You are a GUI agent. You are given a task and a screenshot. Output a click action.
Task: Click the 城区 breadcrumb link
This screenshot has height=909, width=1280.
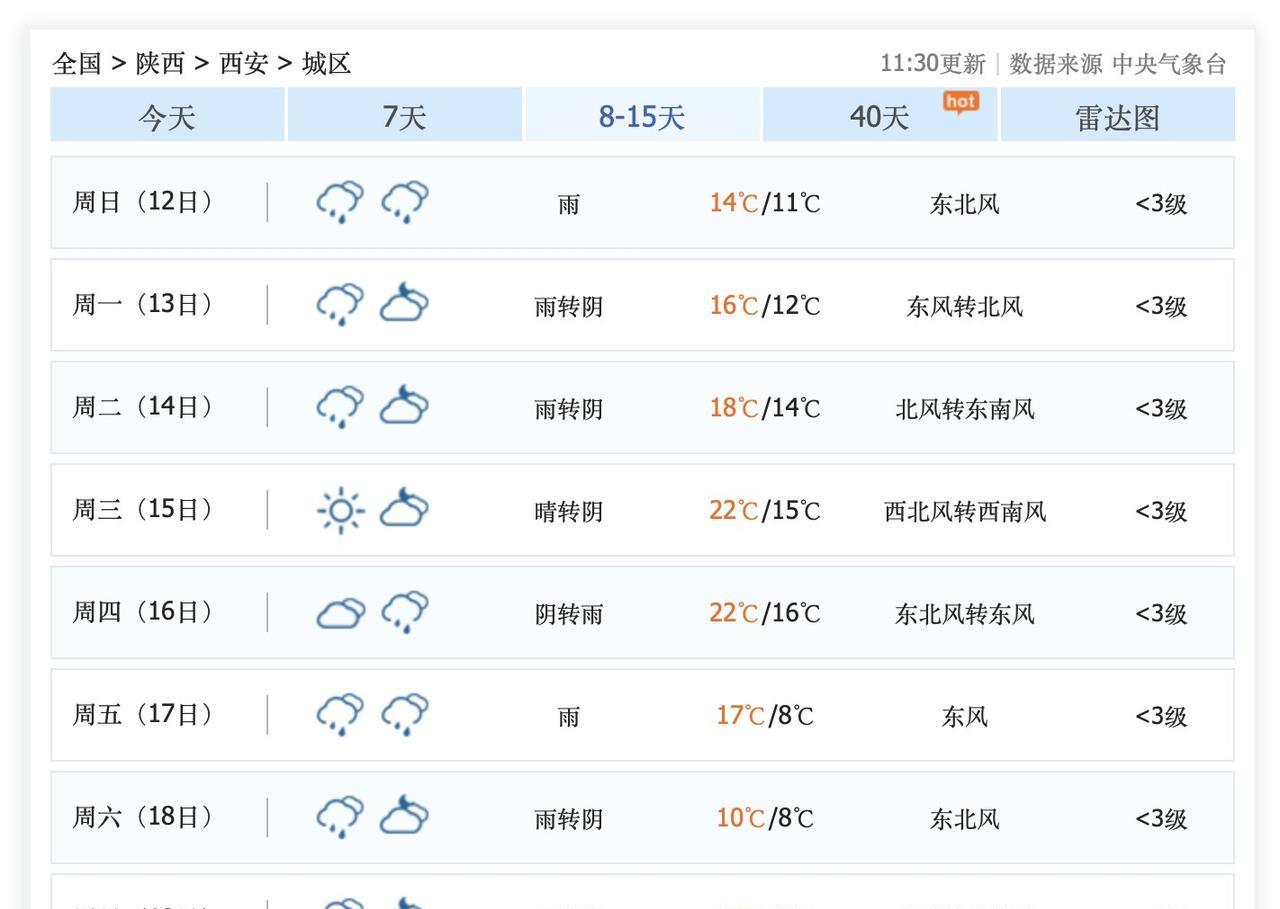point(327,64)
